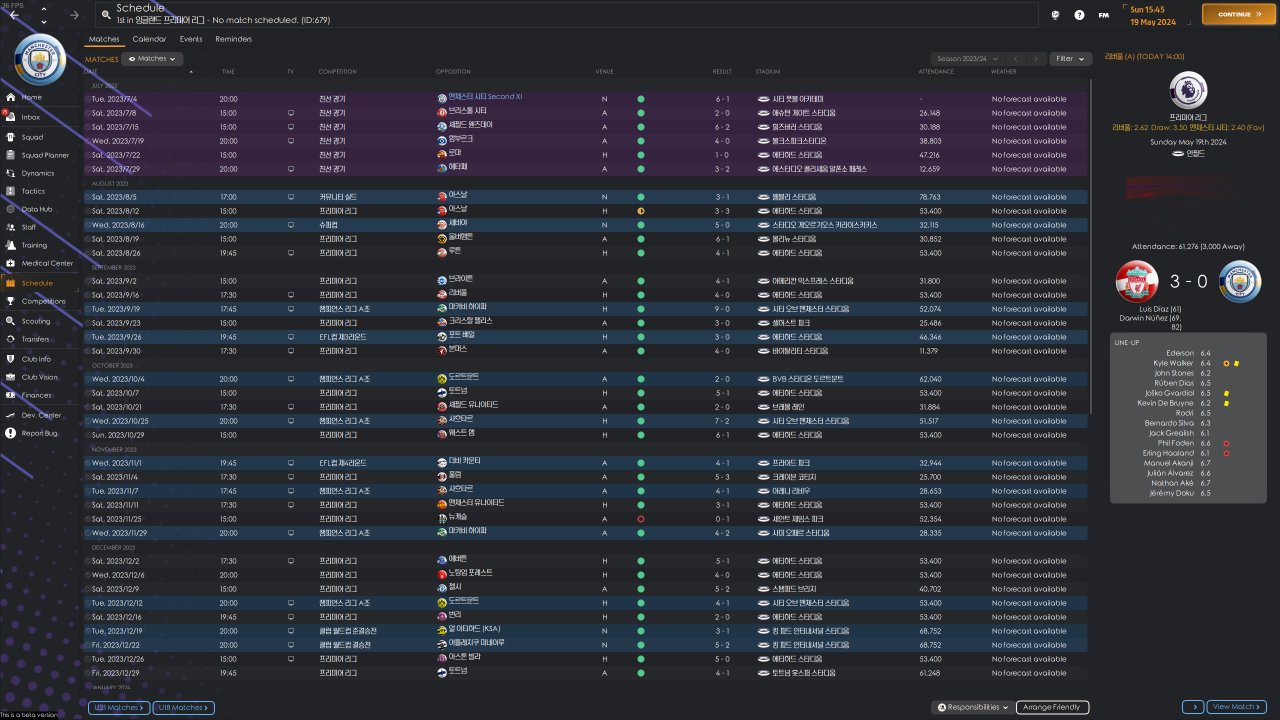This screenshot has height=720, width=1280.
Task: Navigate back with the left arrow
Action: tap(15, 15)
